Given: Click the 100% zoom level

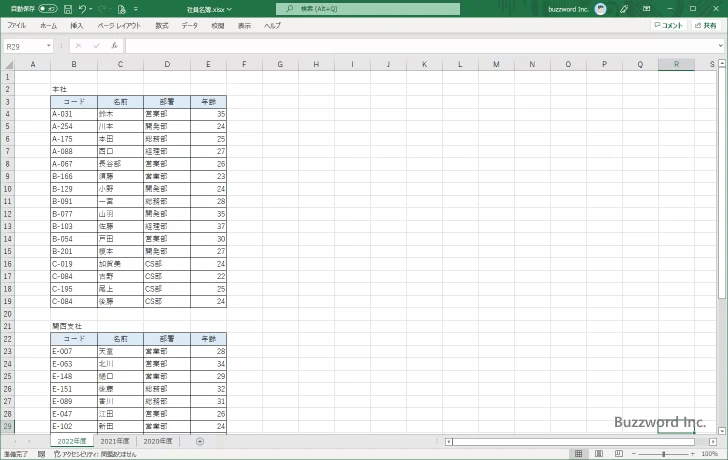Looking at the screenshot, I should 709,454.
